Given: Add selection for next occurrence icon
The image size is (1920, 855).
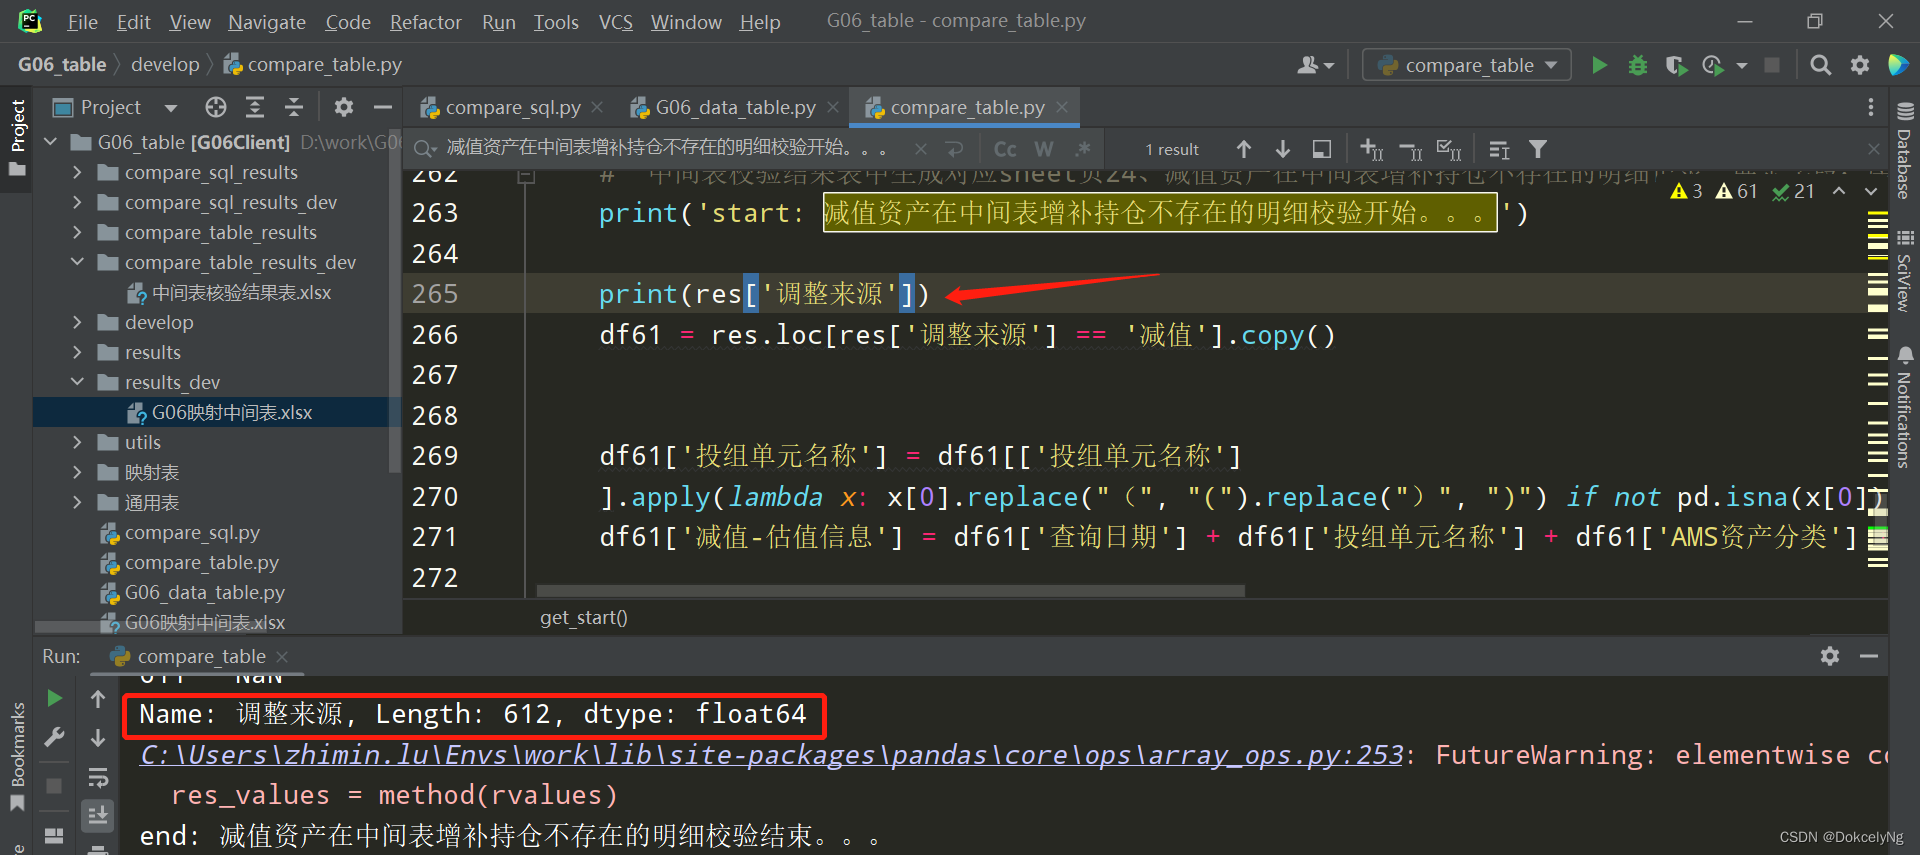Looking at the screenshot, I should [x=1372, y=149].
